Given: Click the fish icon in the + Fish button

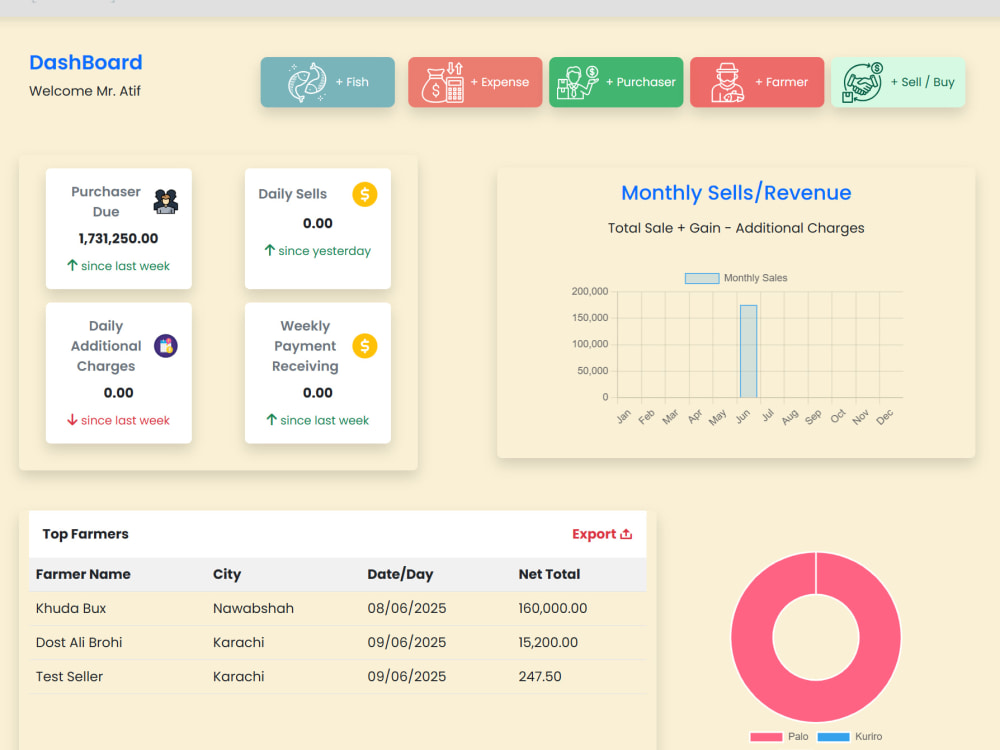Looking at the screenshot, I should 307,82.
